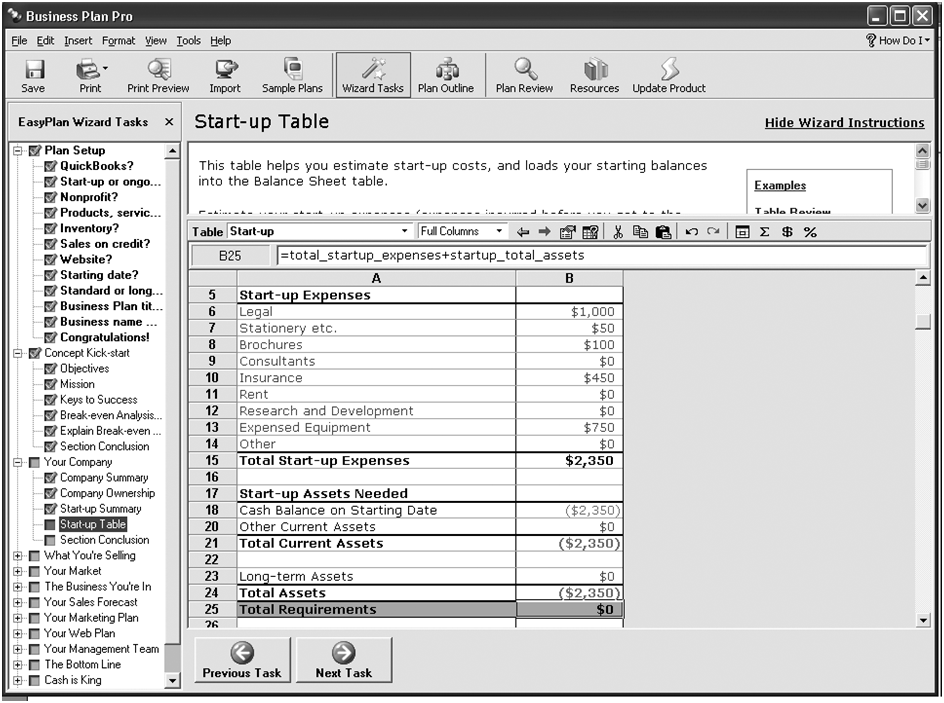The image size is (944, 703).
Task: Click the spreadsheet vertical scrollbar thumb
Action: click(922, 321)
